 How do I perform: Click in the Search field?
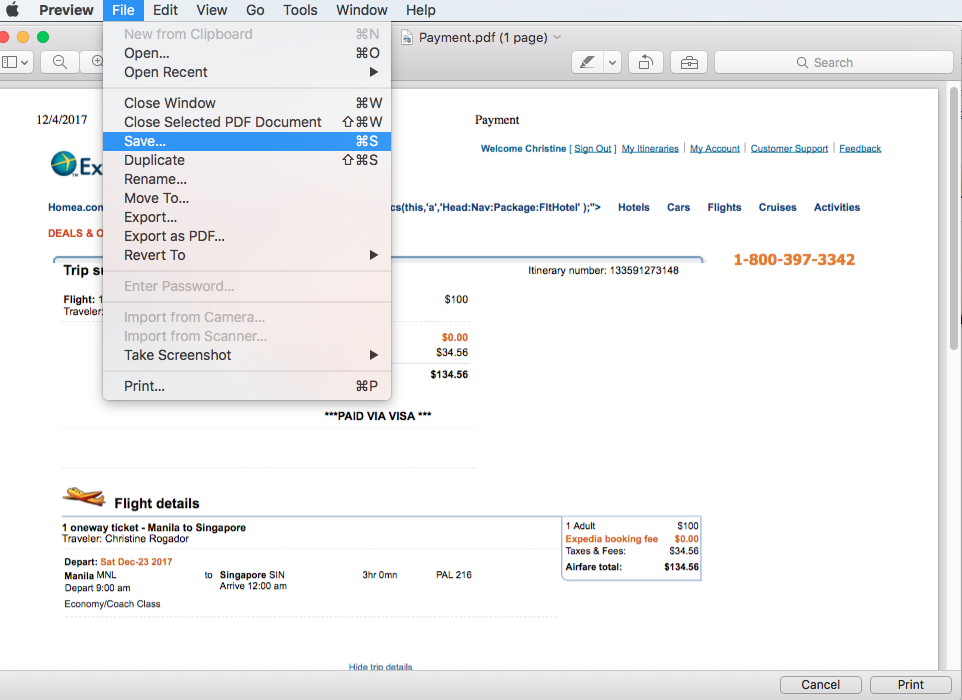pyautogui.click(x=833, y=63)
